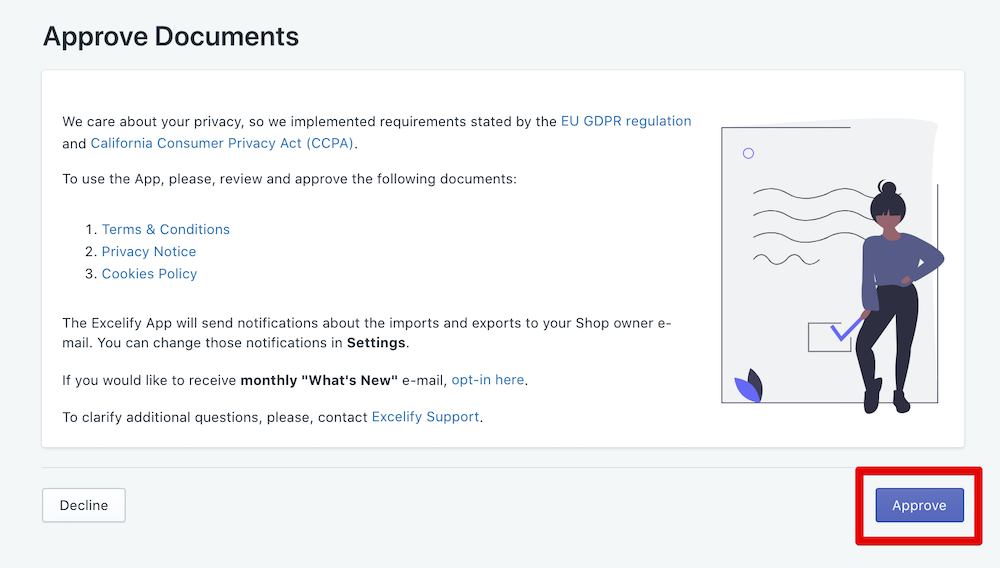Contact Excelify Support via link
This screenshot has width=1000, height=568.
coord(425,417)
